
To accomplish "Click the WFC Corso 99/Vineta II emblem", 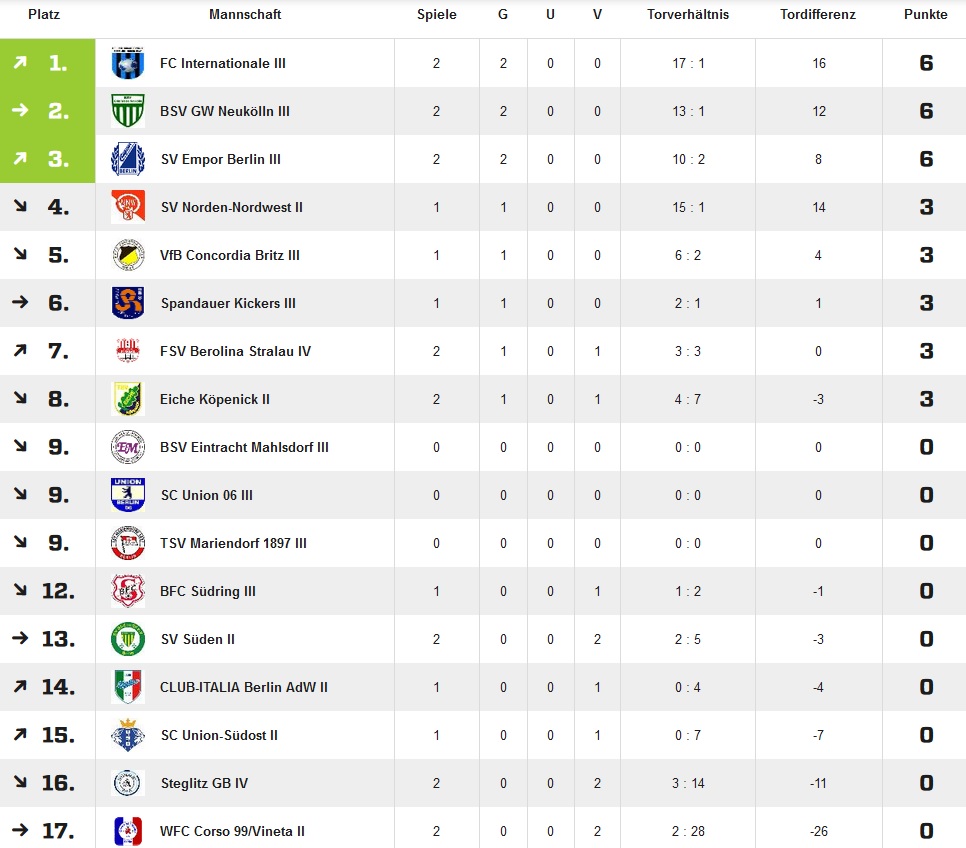I will 128,830.
